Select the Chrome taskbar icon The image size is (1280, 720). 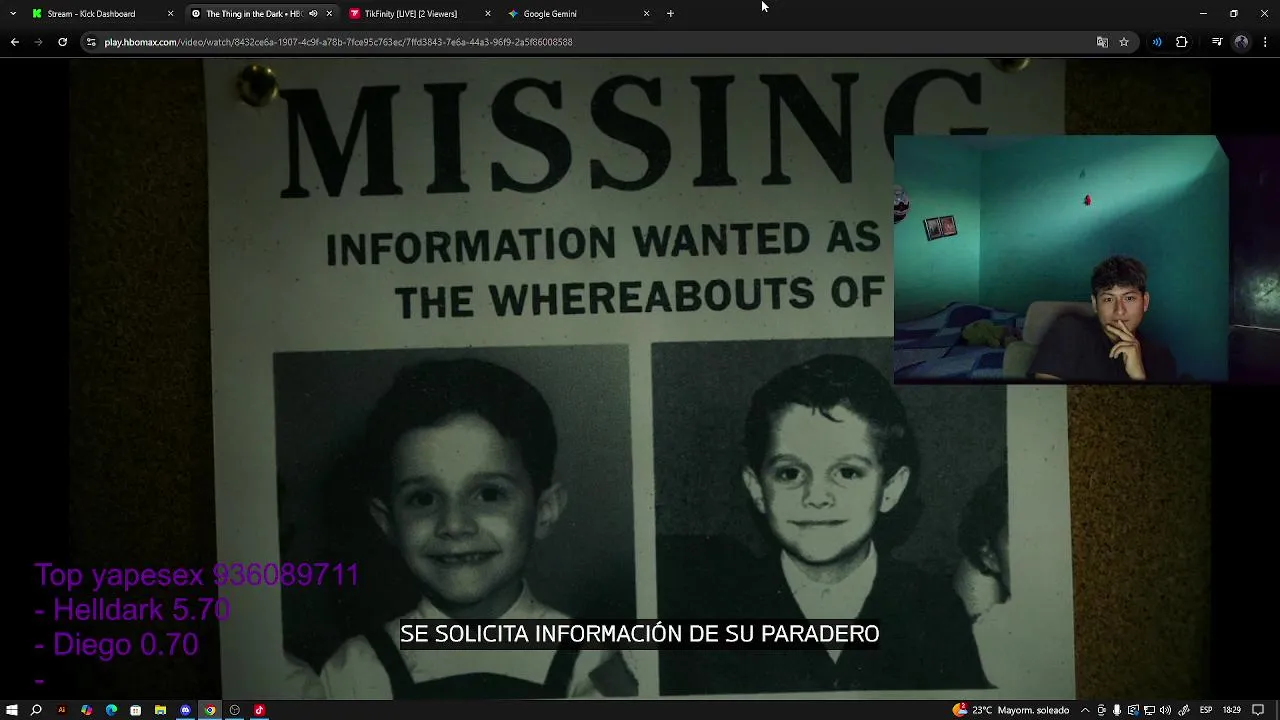pos(210,710)
